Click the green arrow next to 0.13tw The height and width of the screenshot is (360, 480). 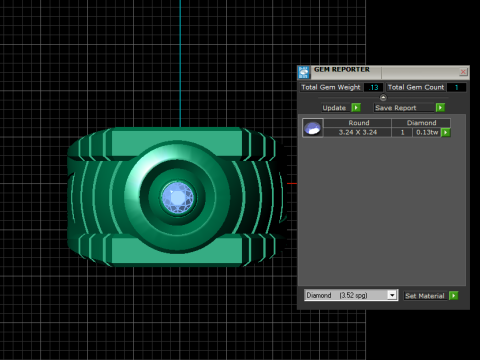pyautogui.click(x=446, y=133)
